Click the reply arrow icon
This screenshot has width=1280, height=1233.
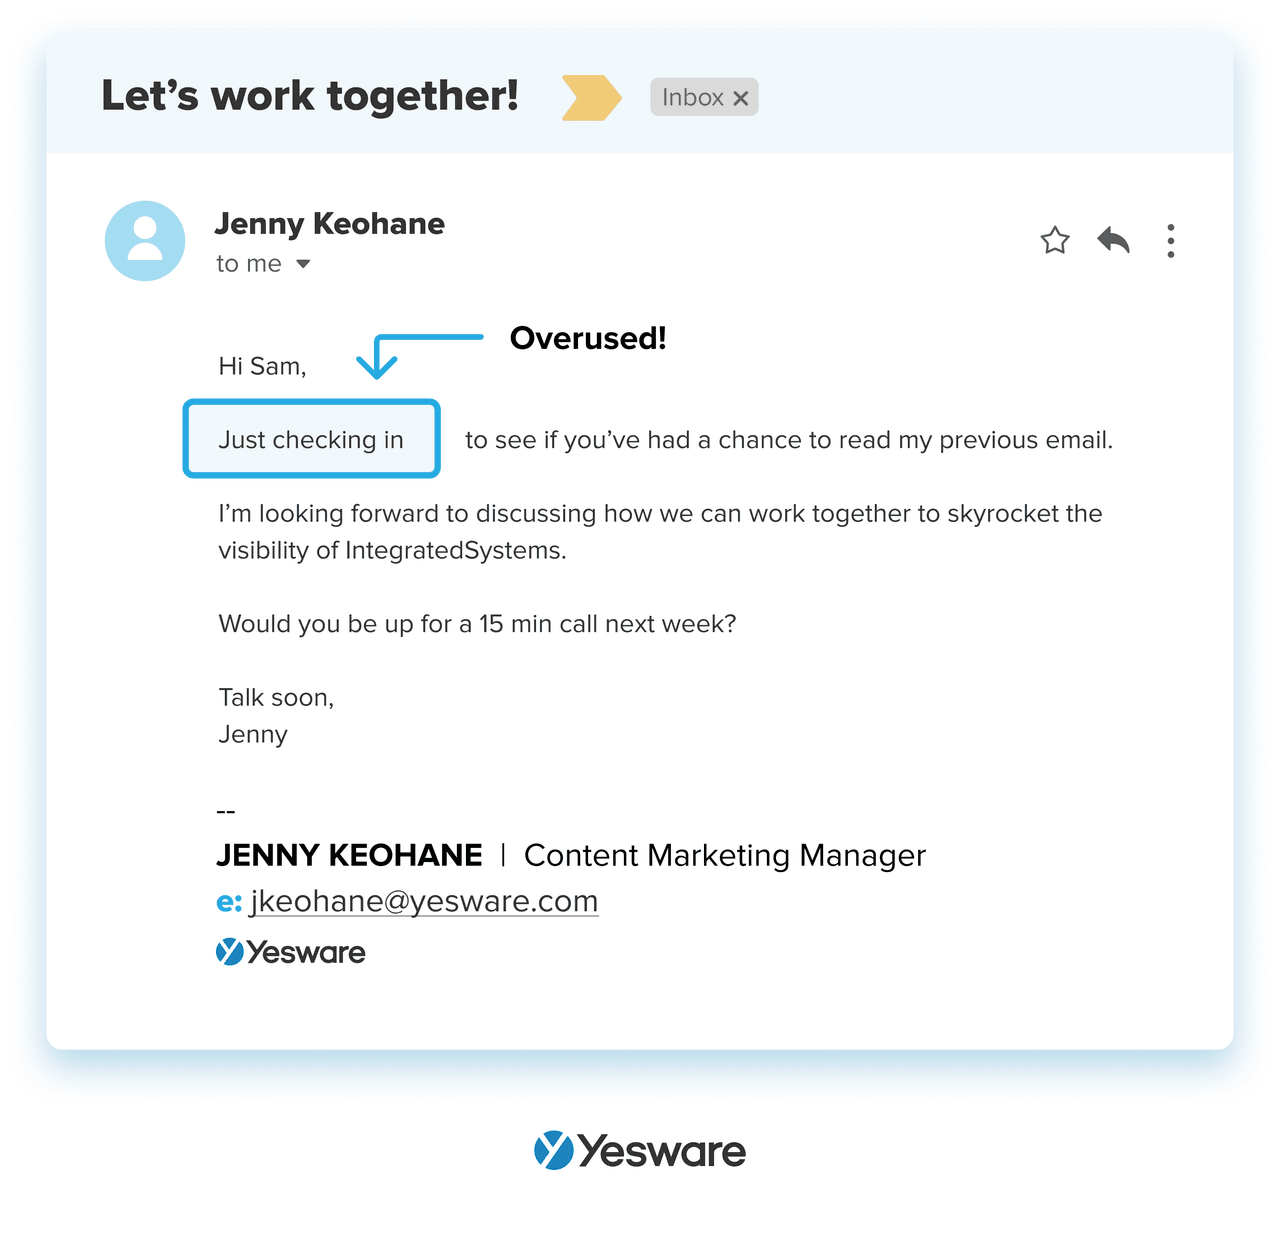pyautogui.click(x=1113, y=241)
